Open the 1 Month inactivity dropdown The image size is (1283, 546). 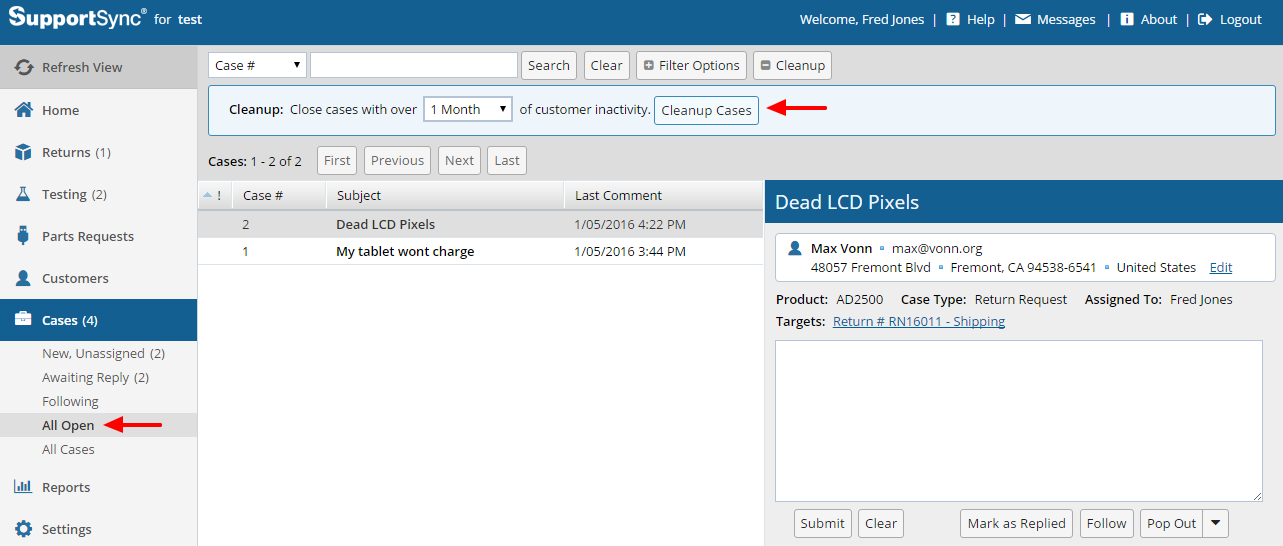[x=468, y=109]
